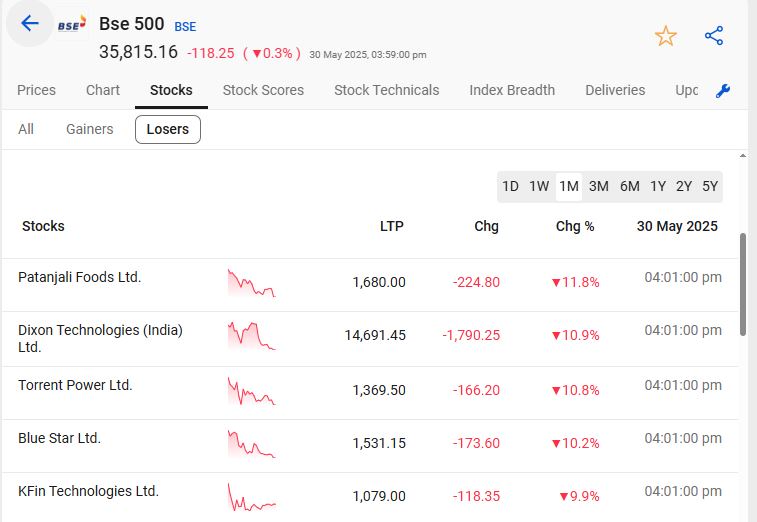Click the vertical scrollbar thumb
This screenshot has width=757, height=522.
click(742, 285)
